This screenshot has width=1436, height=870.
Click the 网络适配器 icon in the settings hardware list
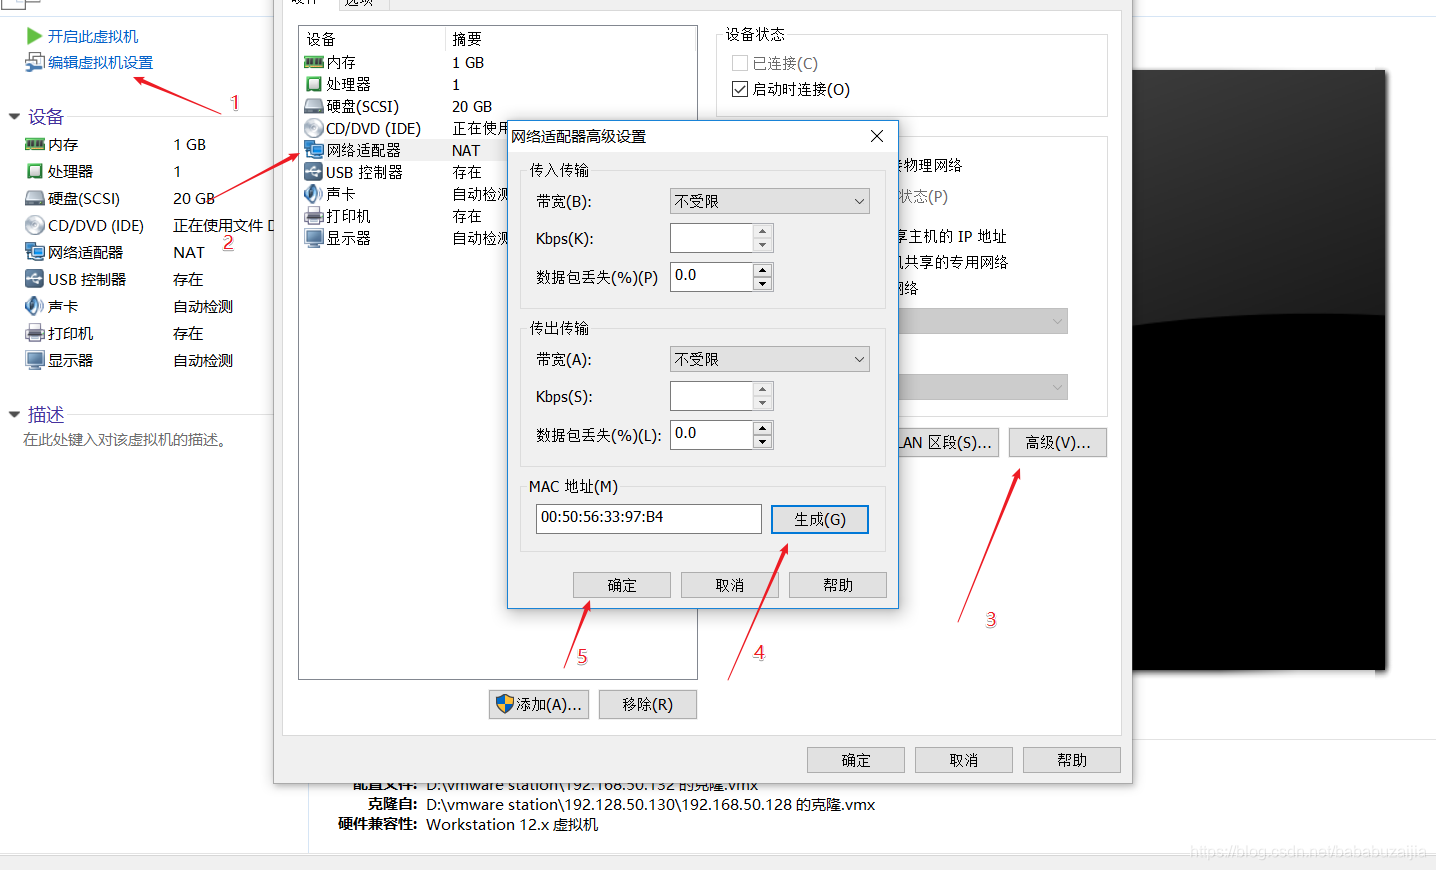(x=314, y=150)
